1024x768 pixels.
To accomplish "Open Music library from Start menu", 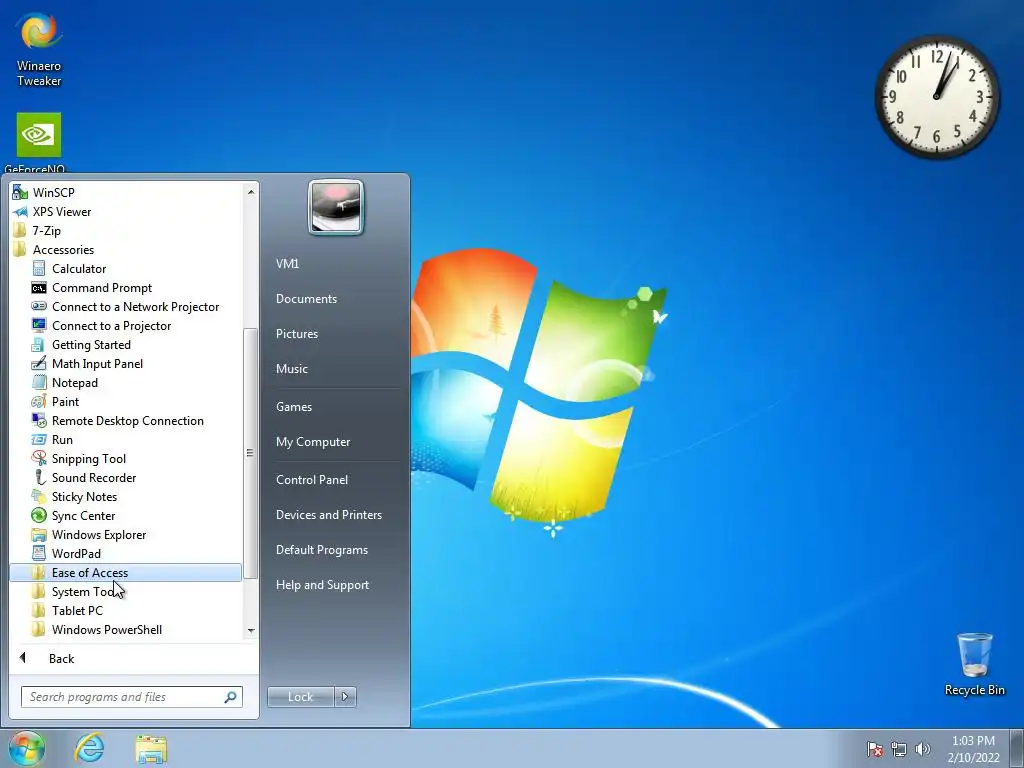I will (x=291, y=369).
